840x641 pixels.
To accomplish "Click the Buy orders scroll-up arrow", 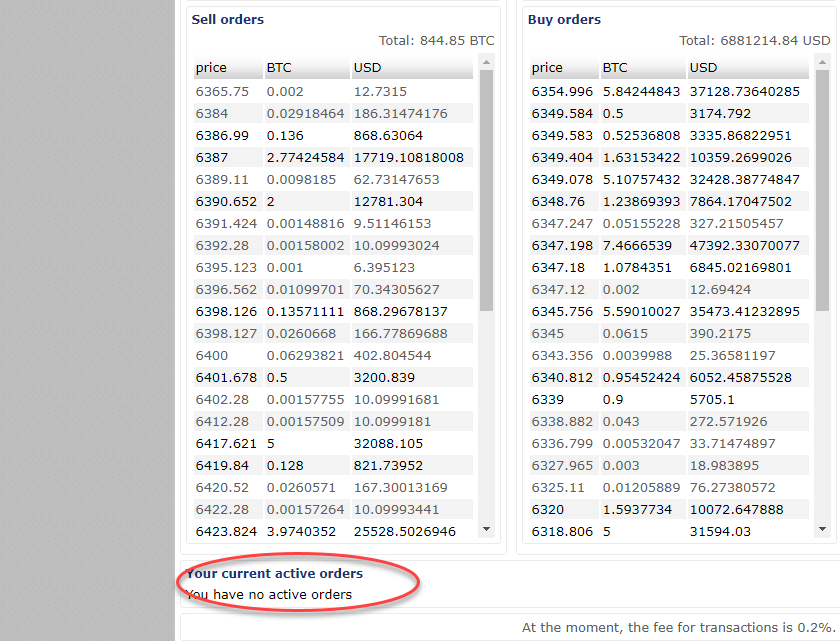I will pyautogui.click(x=822, y=62).
